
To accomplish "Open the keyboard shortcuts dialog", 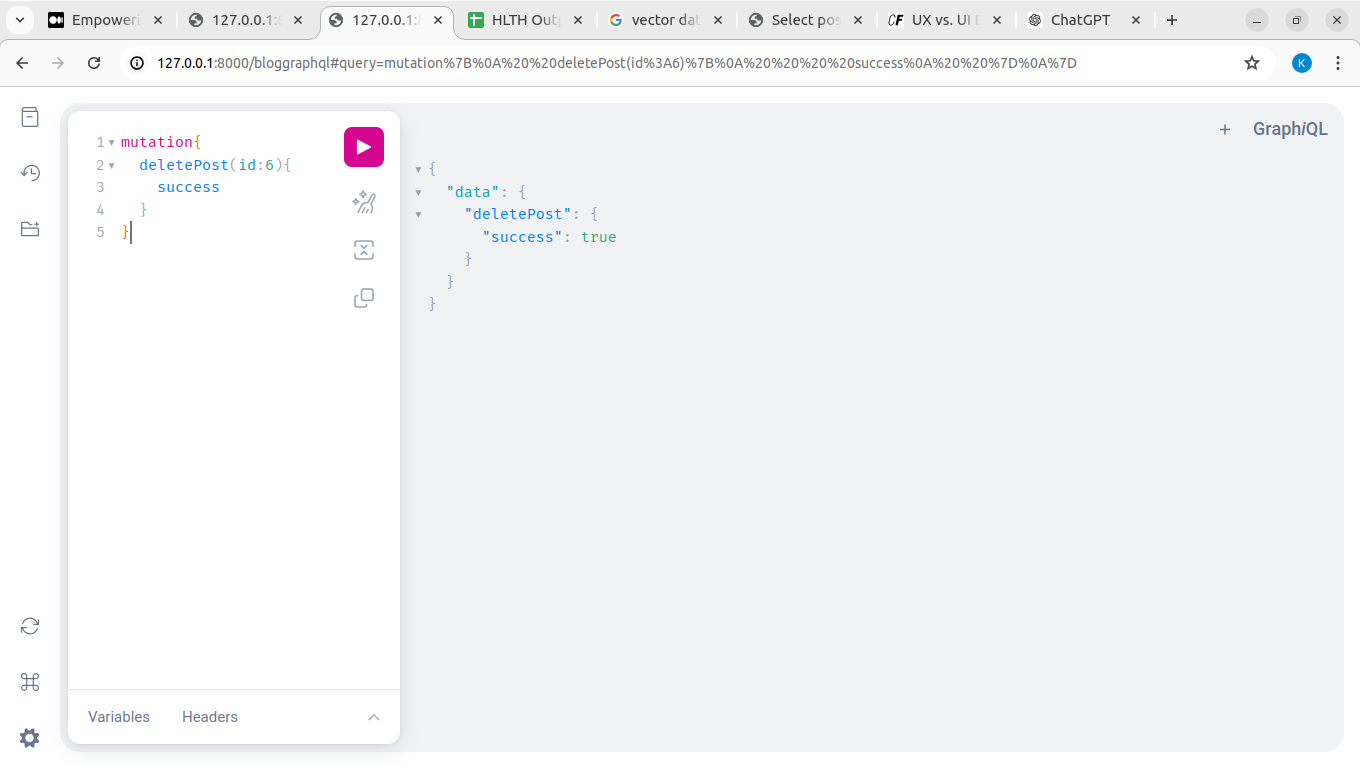I will click(30, 682).
